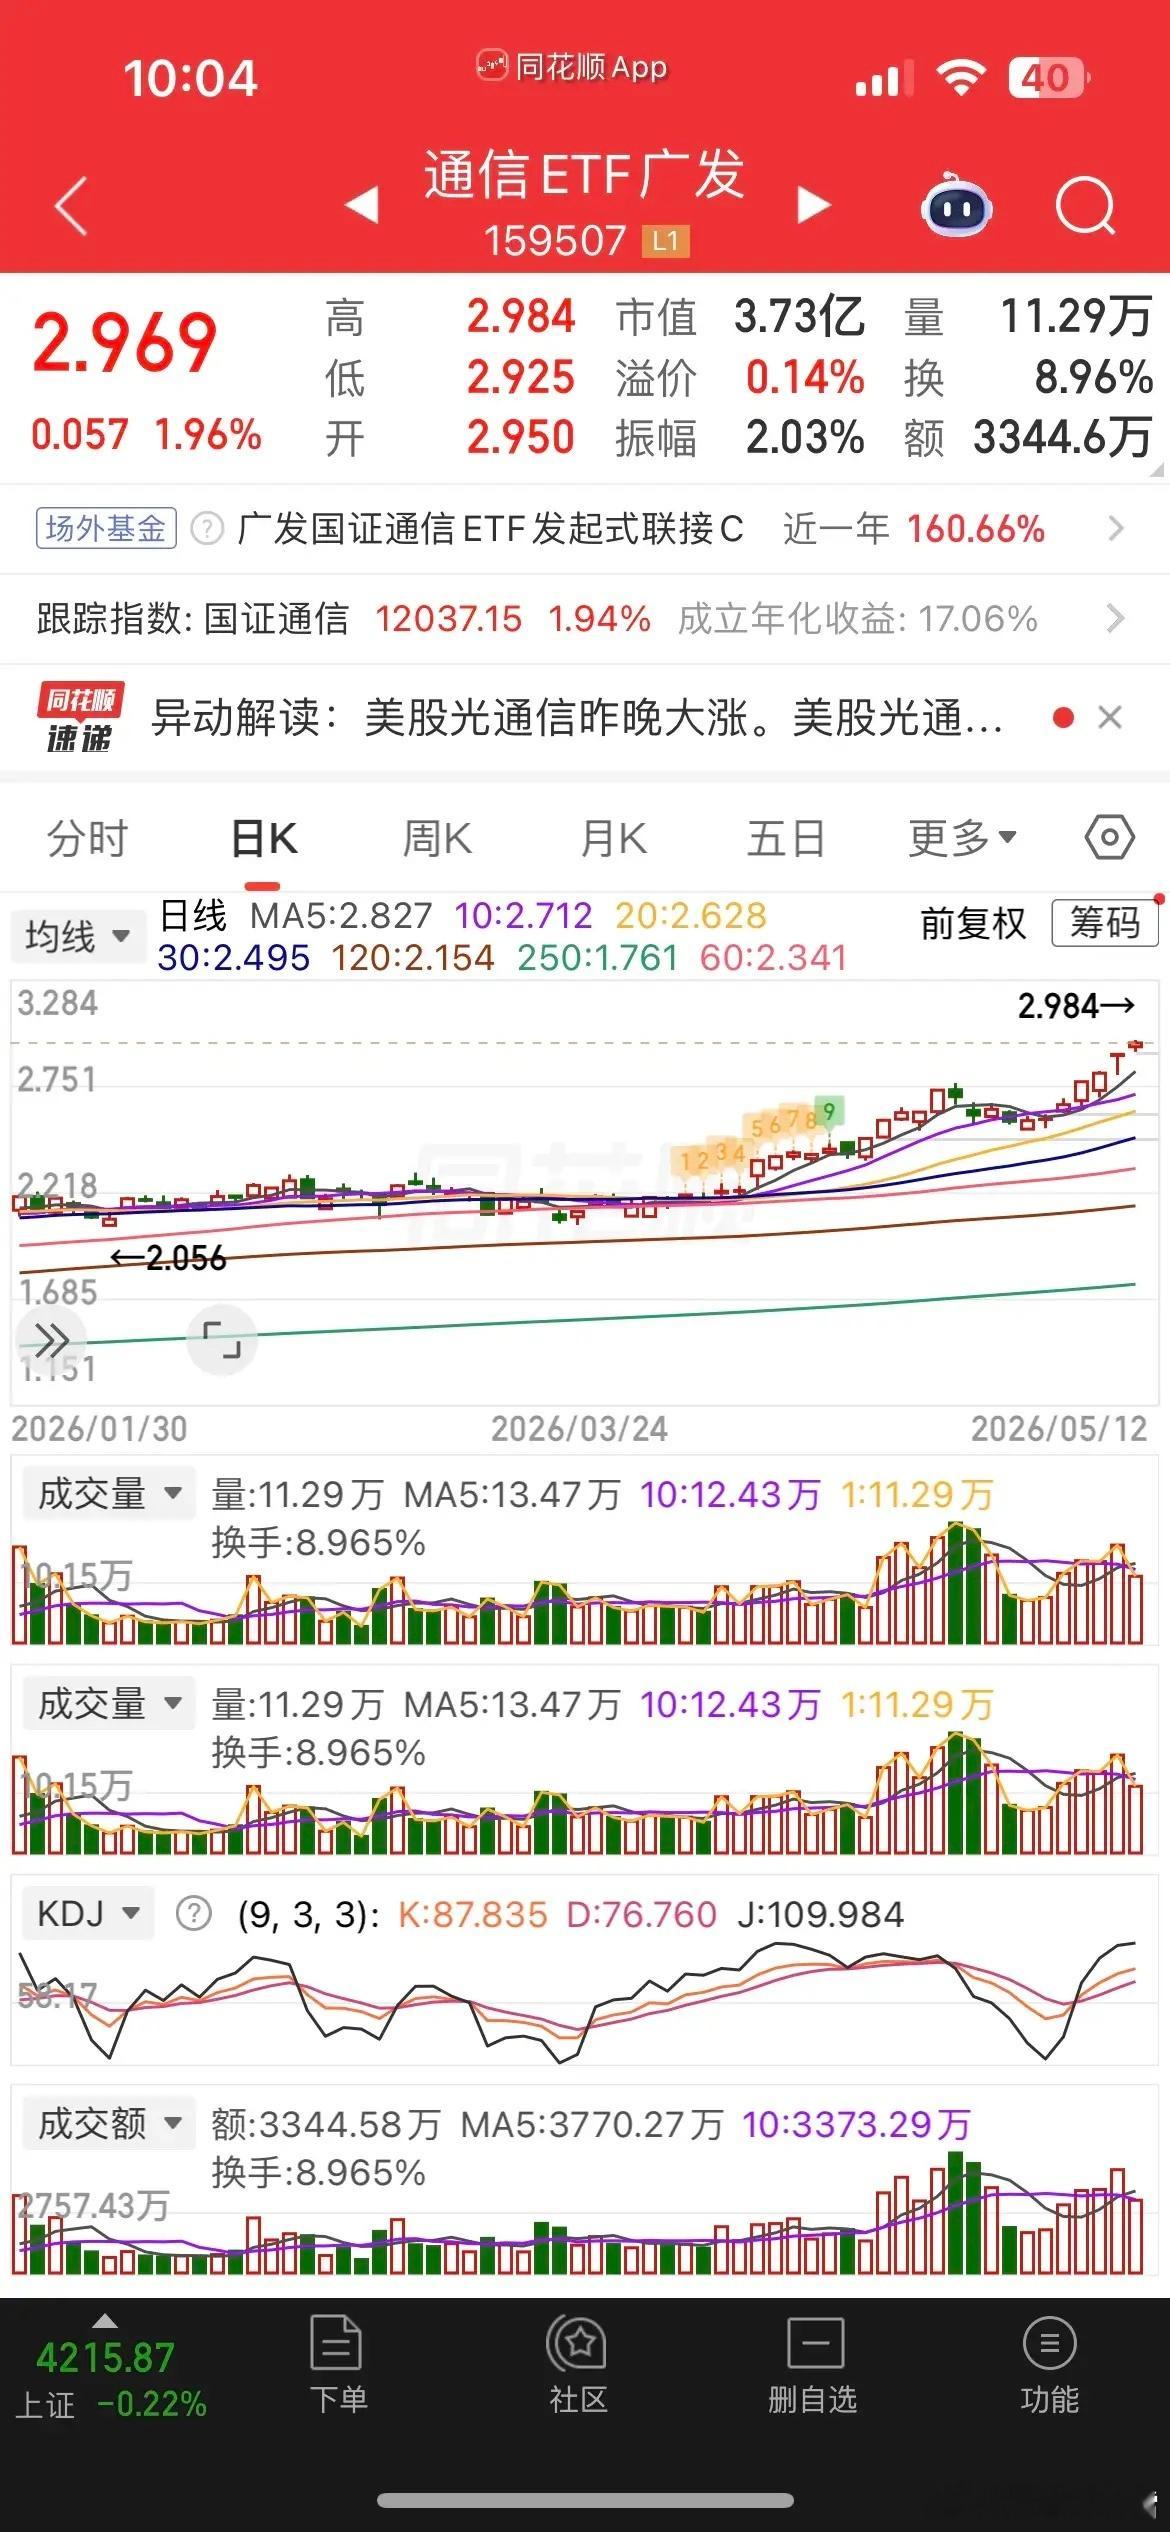Open 下单 order icon in bottom bar
Screen dimensions: 1170x2532
(337, 2364)
